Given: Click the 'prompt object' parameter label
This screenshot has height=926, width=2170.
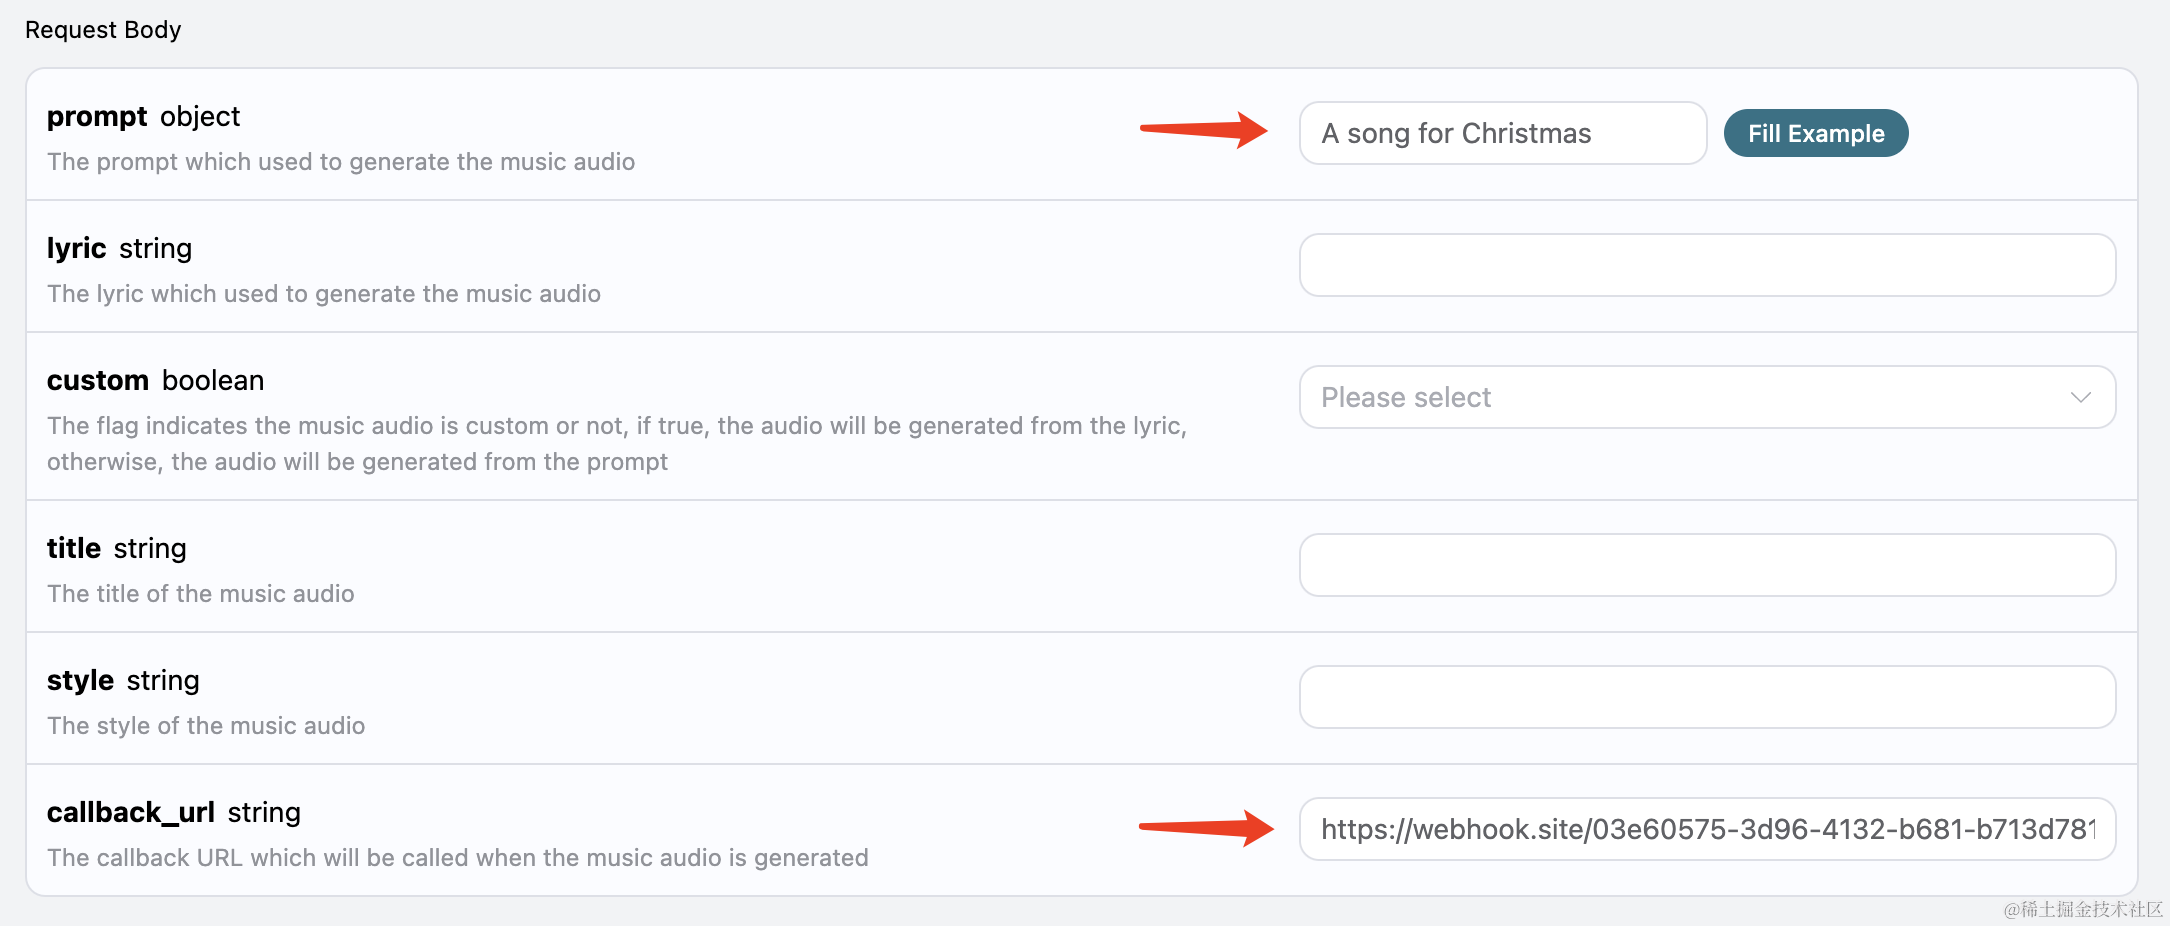Looking at the screenshot, I should tap(143, 117).
